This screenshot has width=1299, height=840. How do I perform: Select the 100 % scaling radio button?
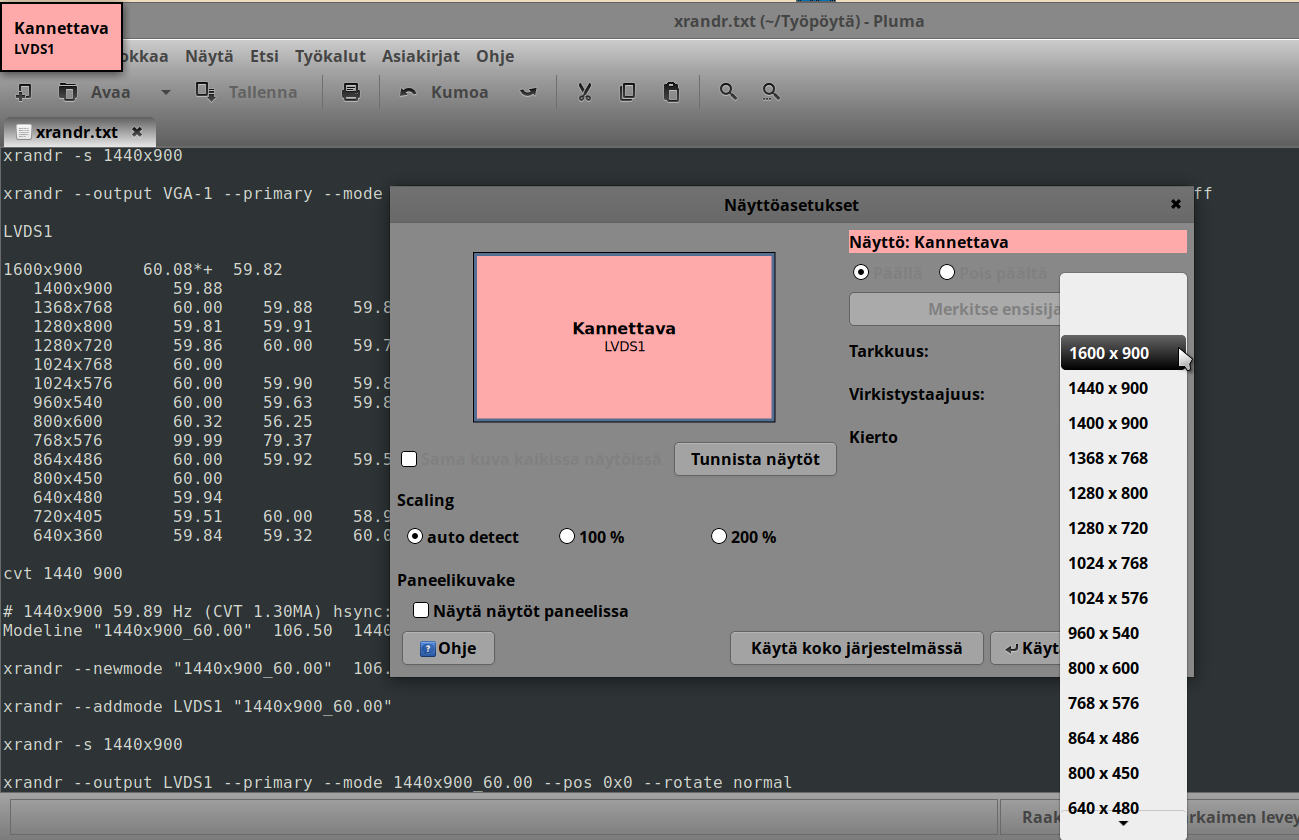pos(567,536)
